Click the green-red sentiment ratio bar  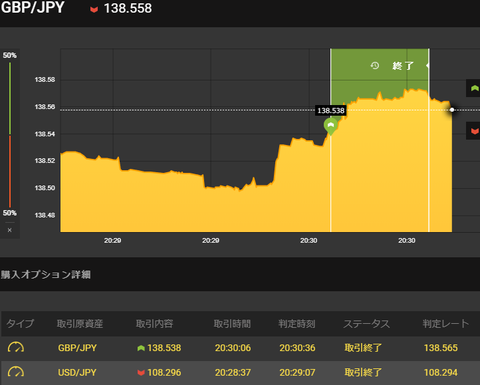pos(10,135)
